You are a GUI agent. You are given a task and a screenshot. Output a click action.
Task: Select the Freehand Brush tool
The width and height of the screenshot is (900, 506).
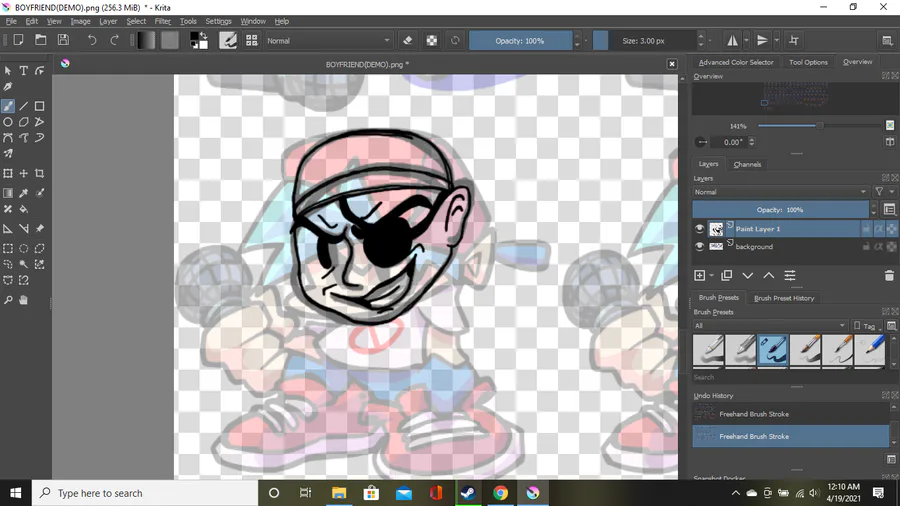[8, 106]
